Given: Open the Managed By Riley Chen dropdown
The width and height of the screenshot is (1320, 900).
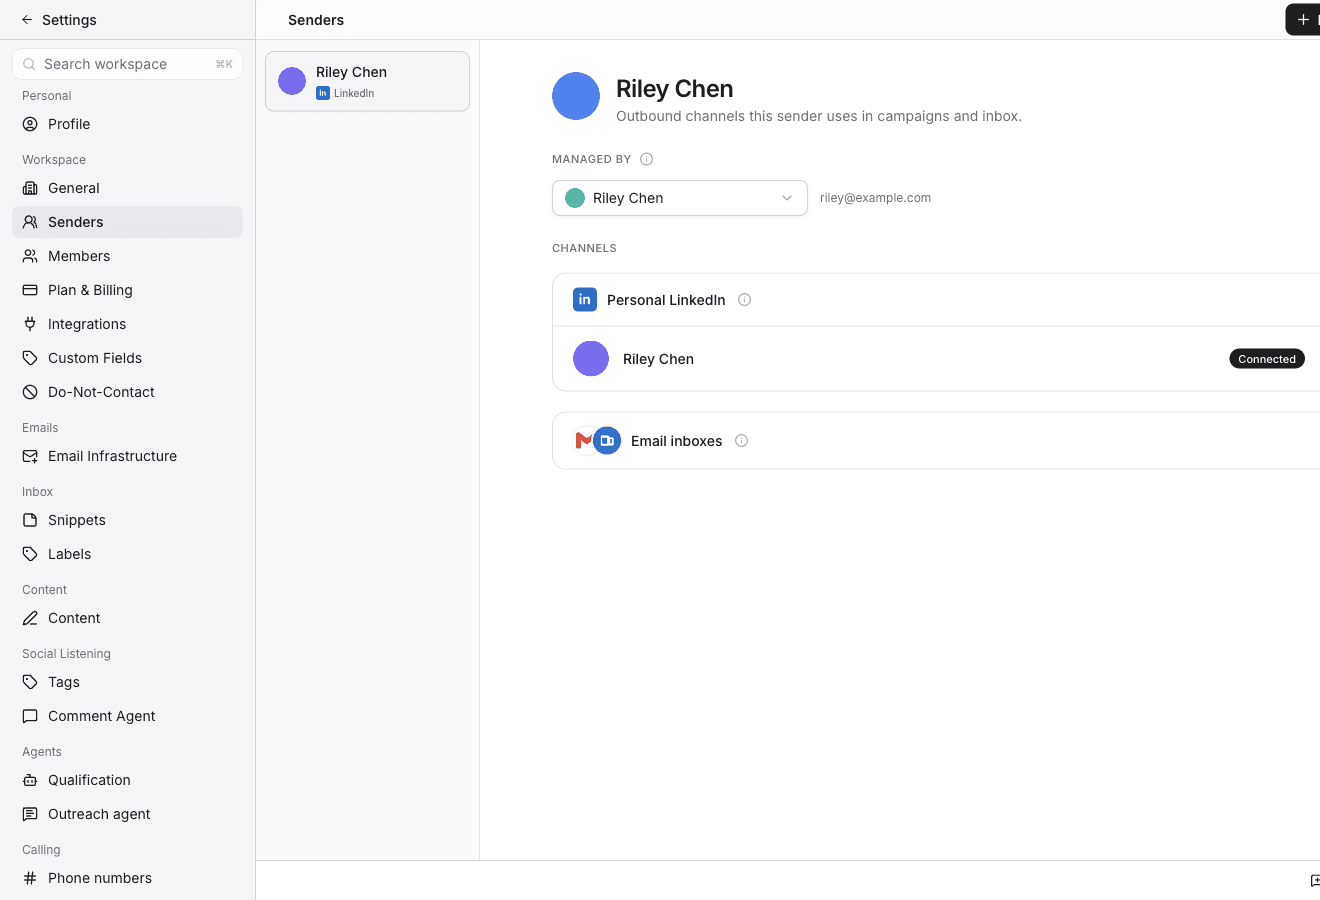Looking at the screenshot, I should coord(680,198).
